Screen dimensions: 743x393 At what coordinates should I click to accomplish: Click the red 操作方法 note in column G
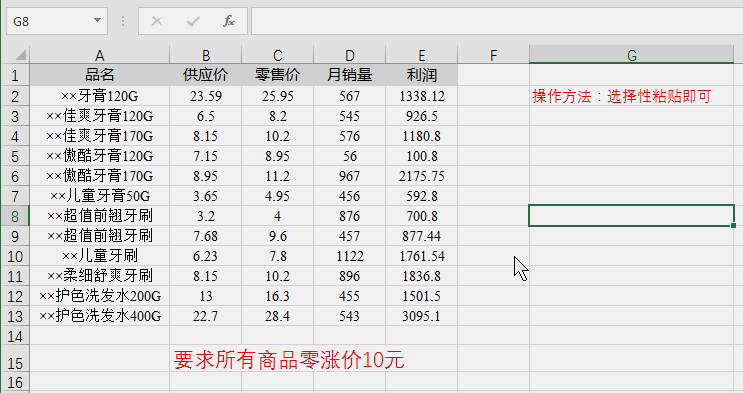622,96
